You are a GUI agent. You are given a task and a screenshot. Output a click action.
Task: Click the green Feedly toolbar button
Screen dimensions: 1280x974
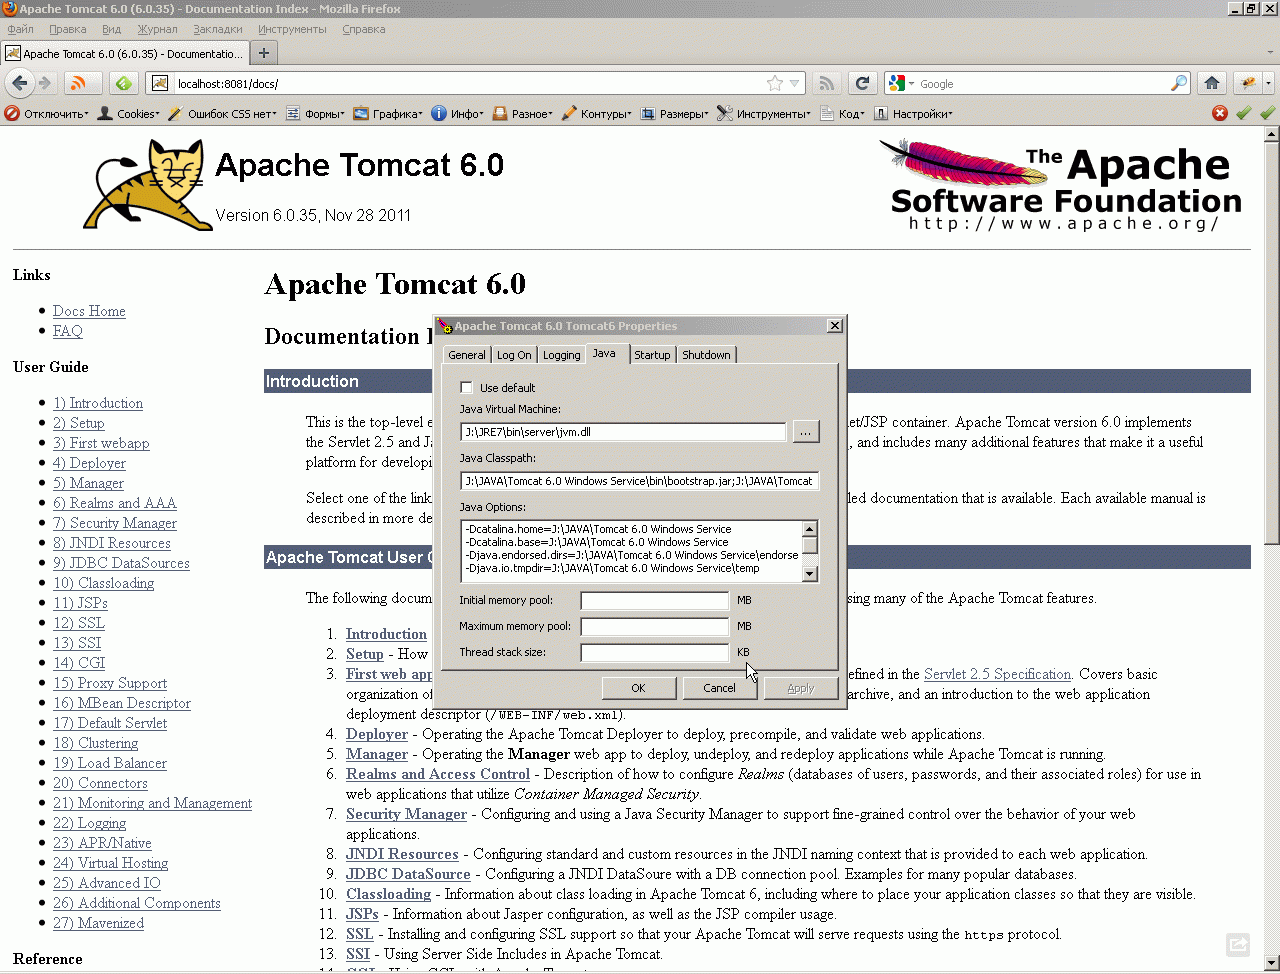tap(123, 83)
